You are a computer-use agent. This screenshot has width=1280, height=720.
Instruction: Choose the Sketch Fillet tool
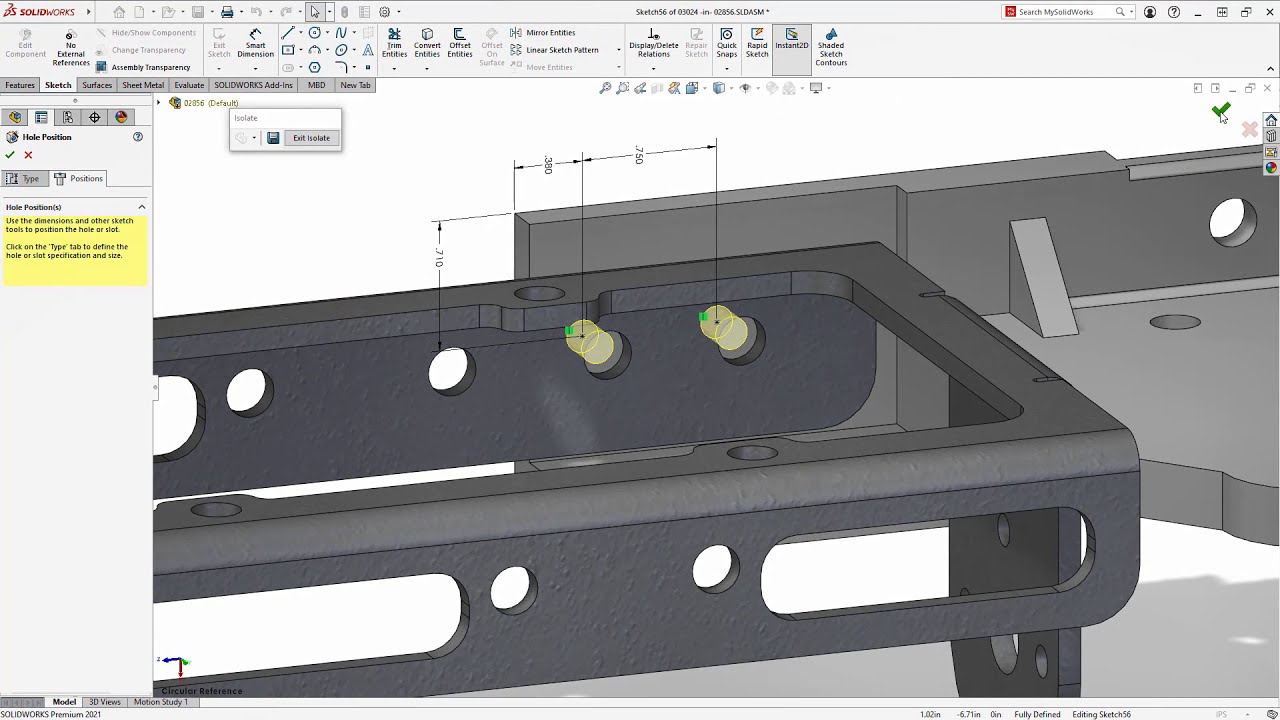pyautogui.click(x=341, y=67)
